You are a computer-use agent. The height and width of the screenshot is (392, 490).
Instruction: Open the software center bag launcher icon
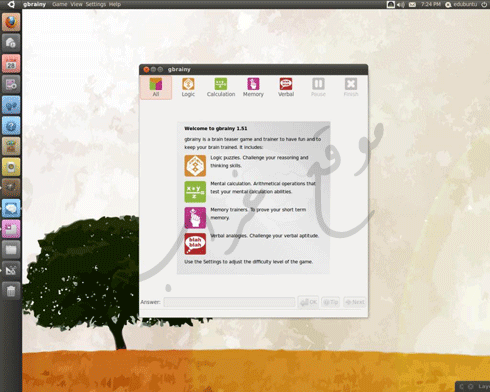11,146
